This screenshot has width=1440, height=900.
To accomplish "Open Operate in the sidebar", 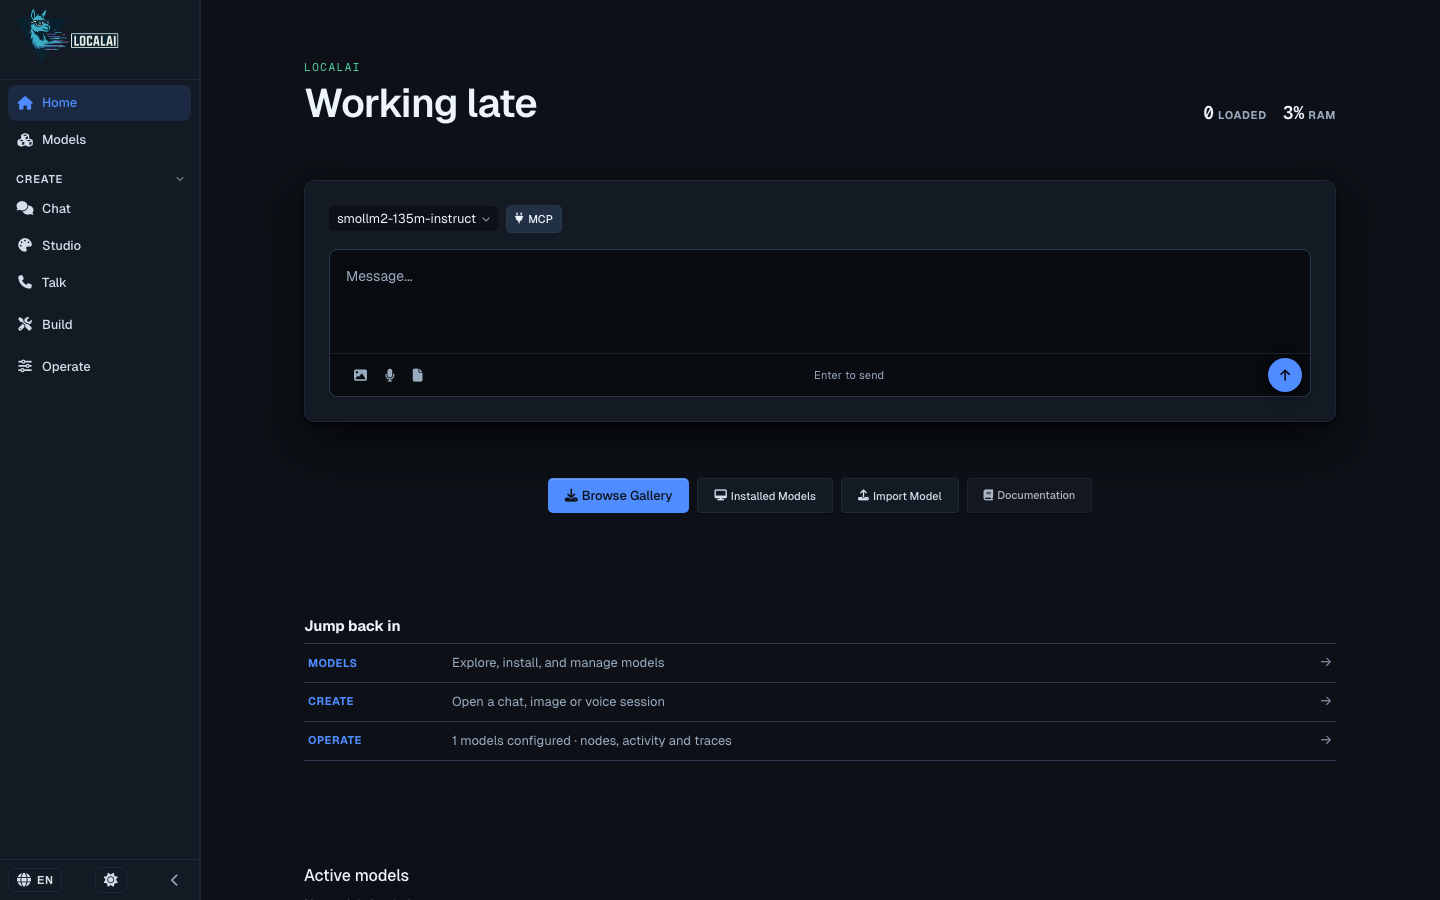I will (100, 367).
